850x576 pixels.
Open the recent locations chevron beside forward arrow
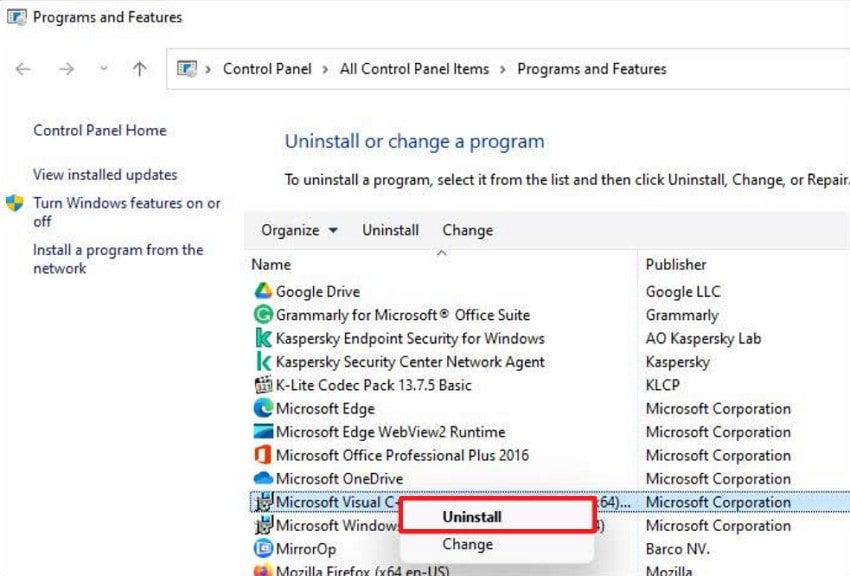point(103,69)
